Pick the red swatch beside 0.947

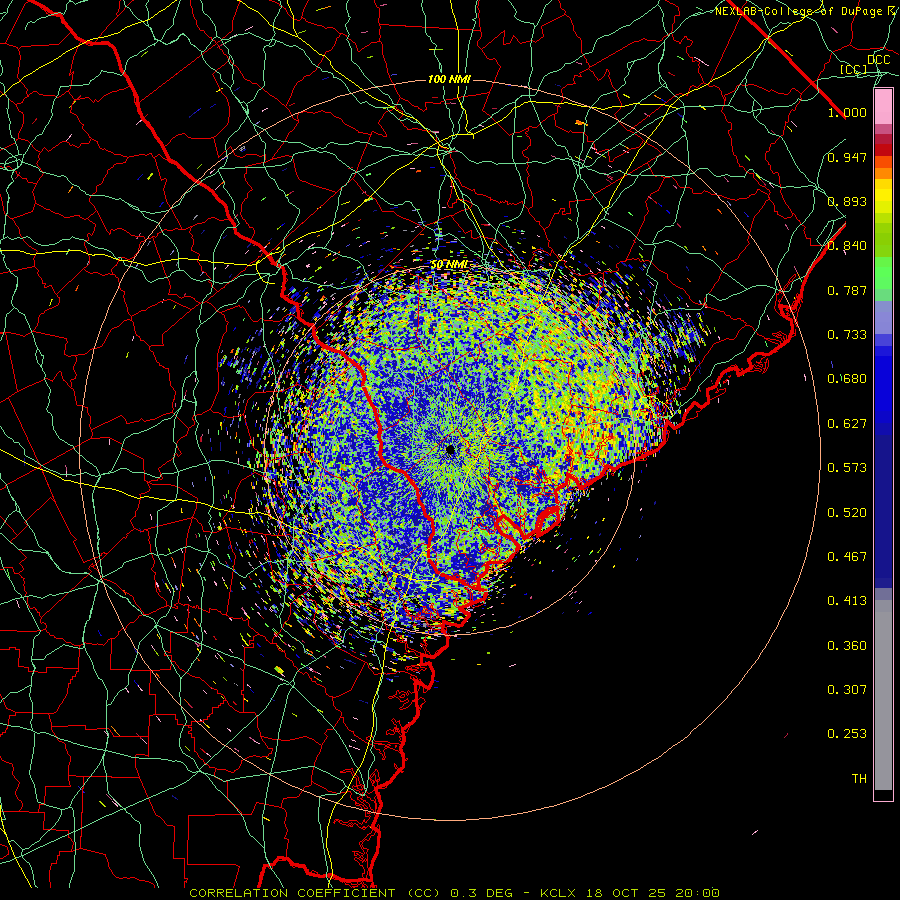click(x=883, y=150)
